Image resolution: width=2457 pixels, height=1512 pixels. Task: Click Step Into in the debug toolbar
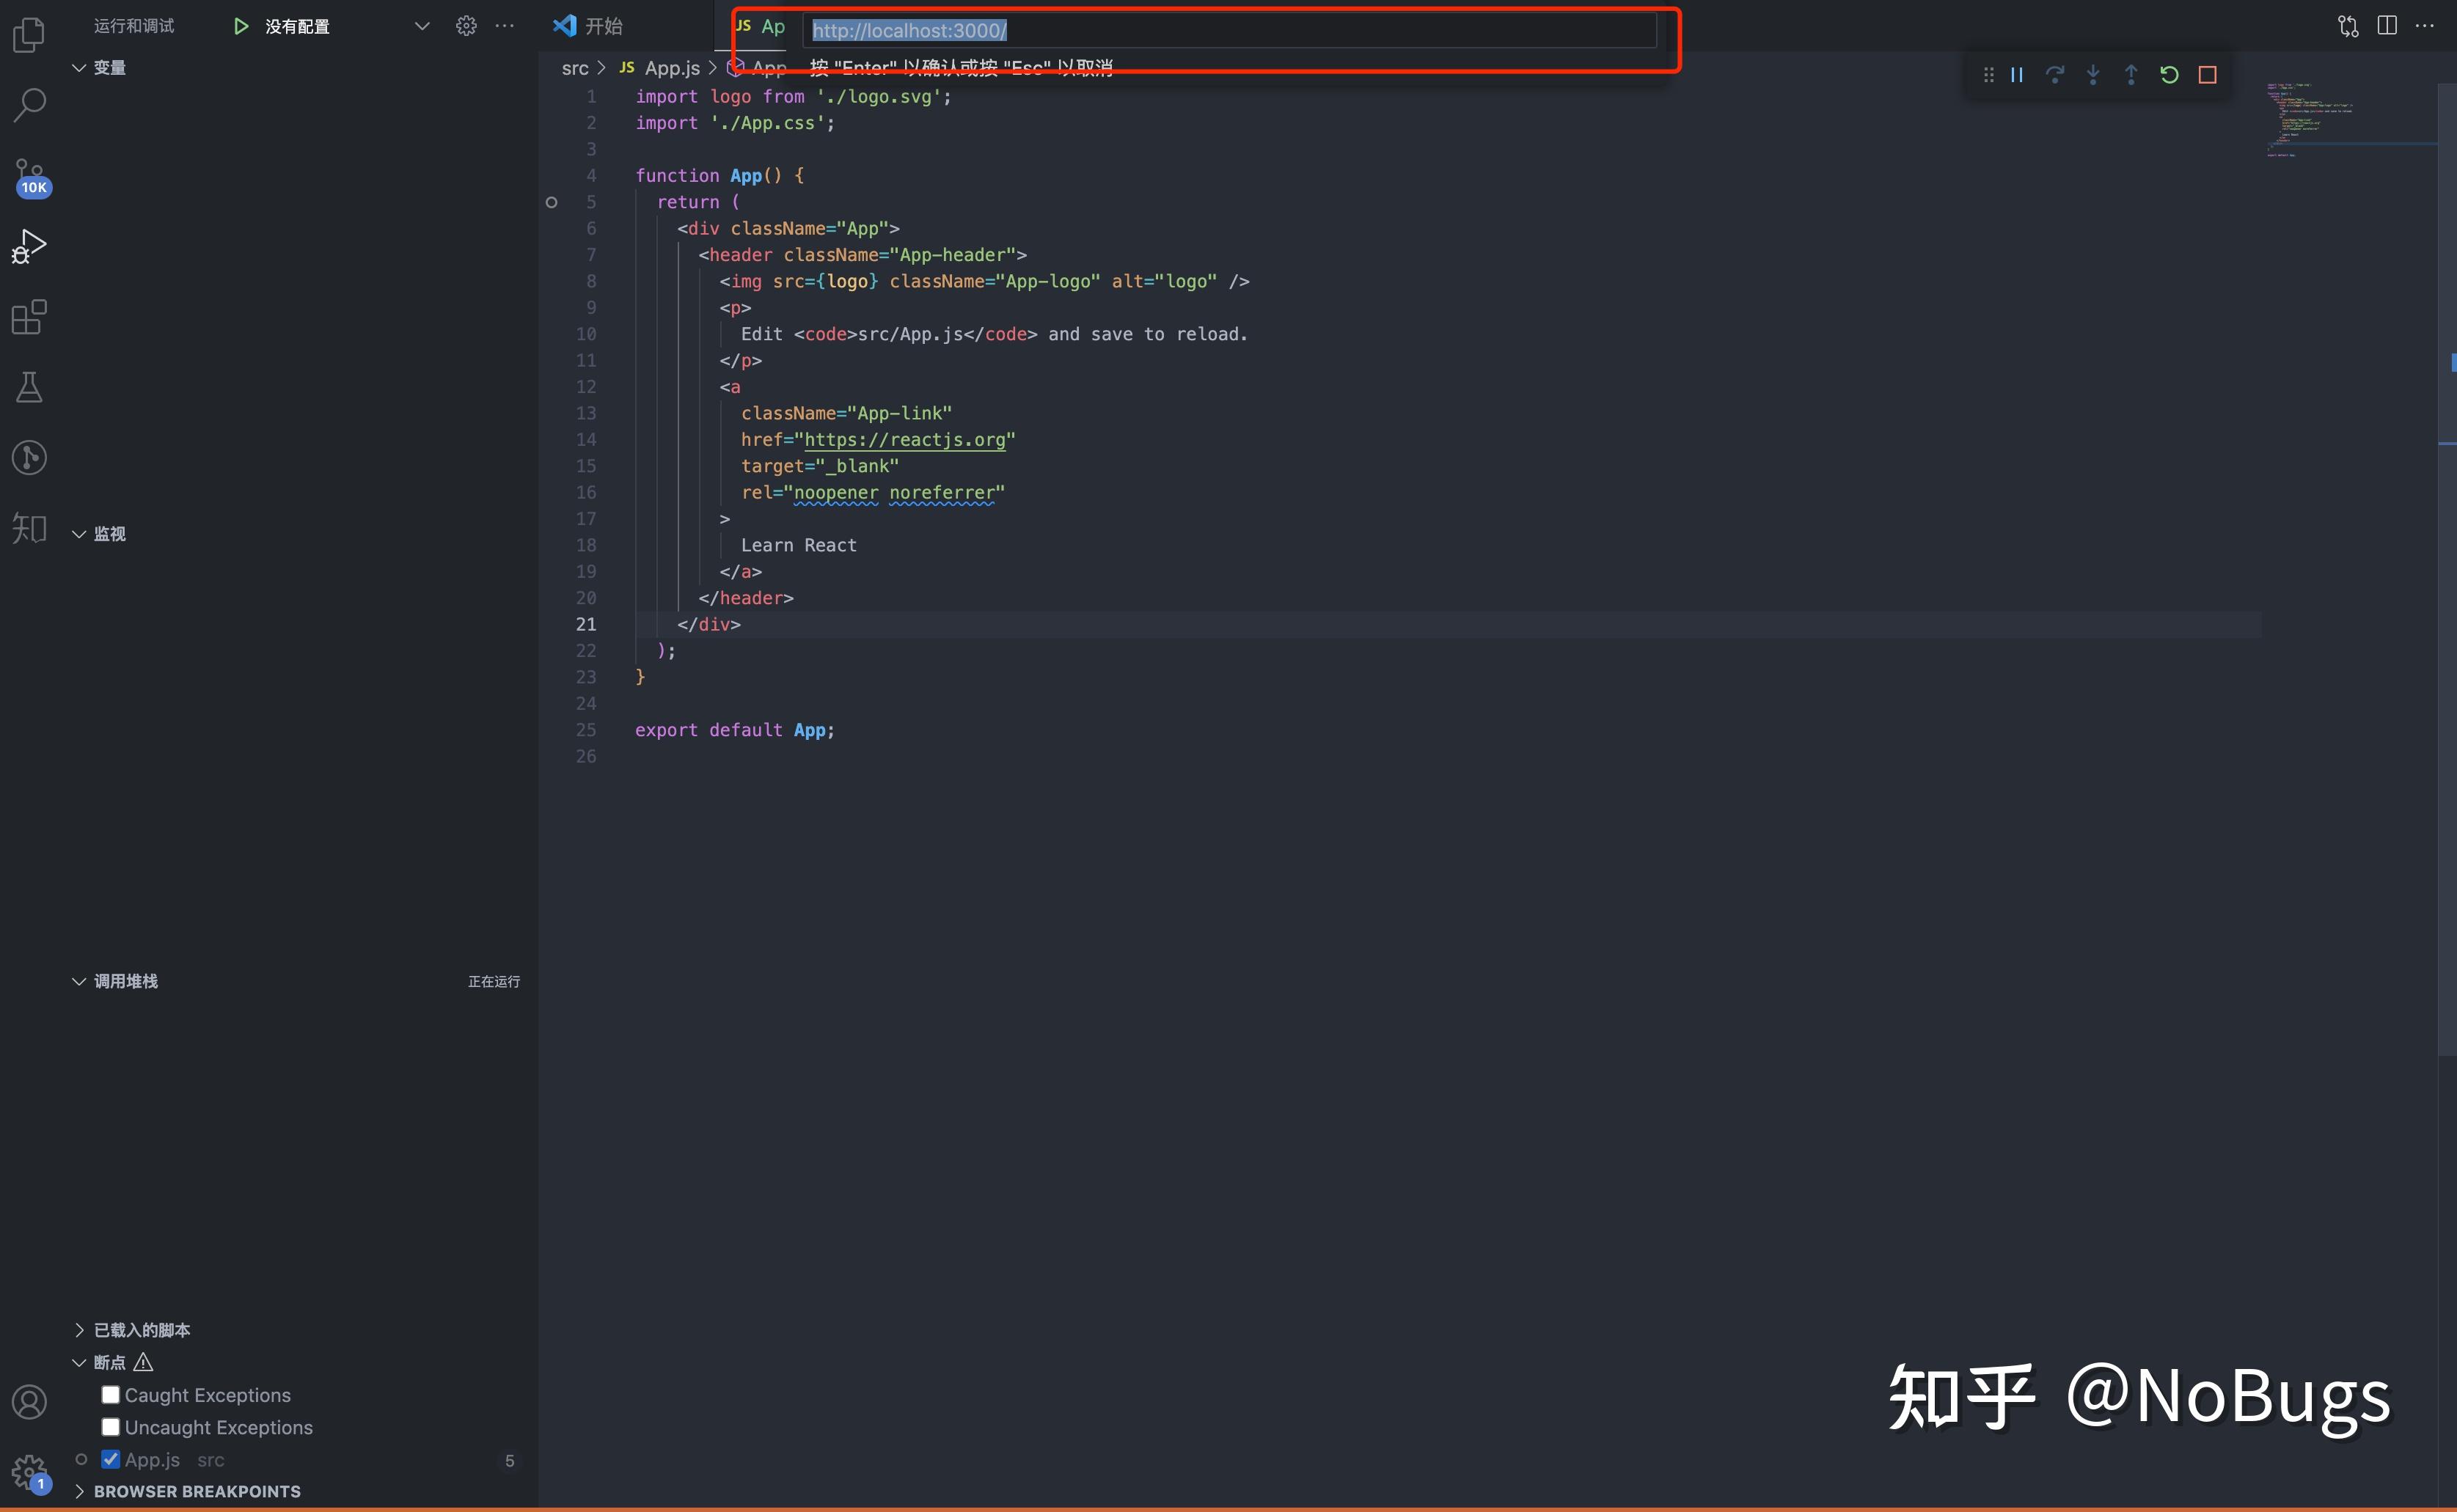pyautogui.click(x=2092, y=73)
